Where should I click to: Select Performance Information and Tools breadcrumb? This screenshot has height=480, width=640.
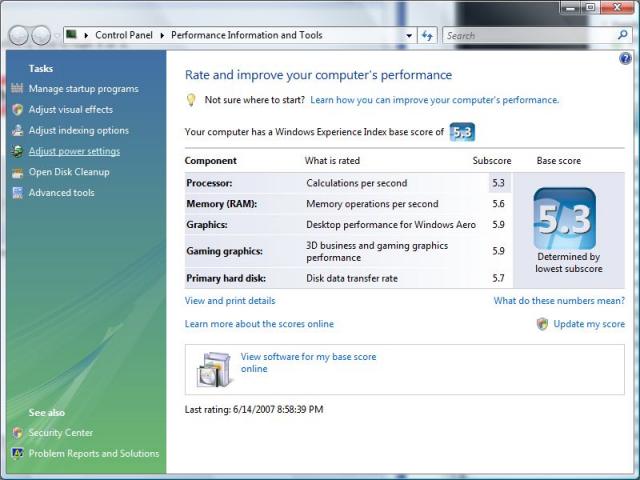(x=247, y=35)
